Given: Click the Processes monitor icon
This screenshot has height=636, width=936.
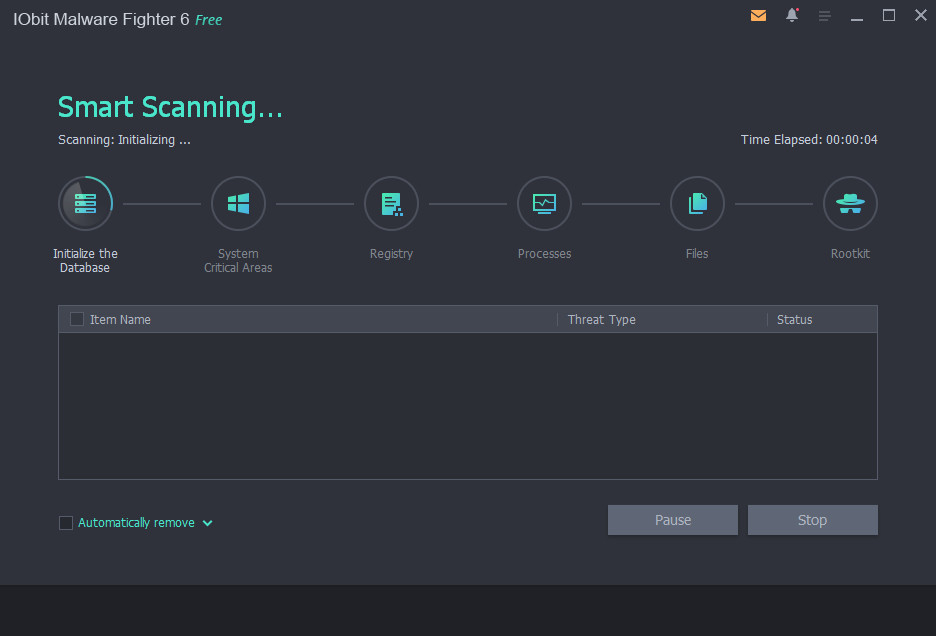Looking at the screenshot, I should coord(544,204).
